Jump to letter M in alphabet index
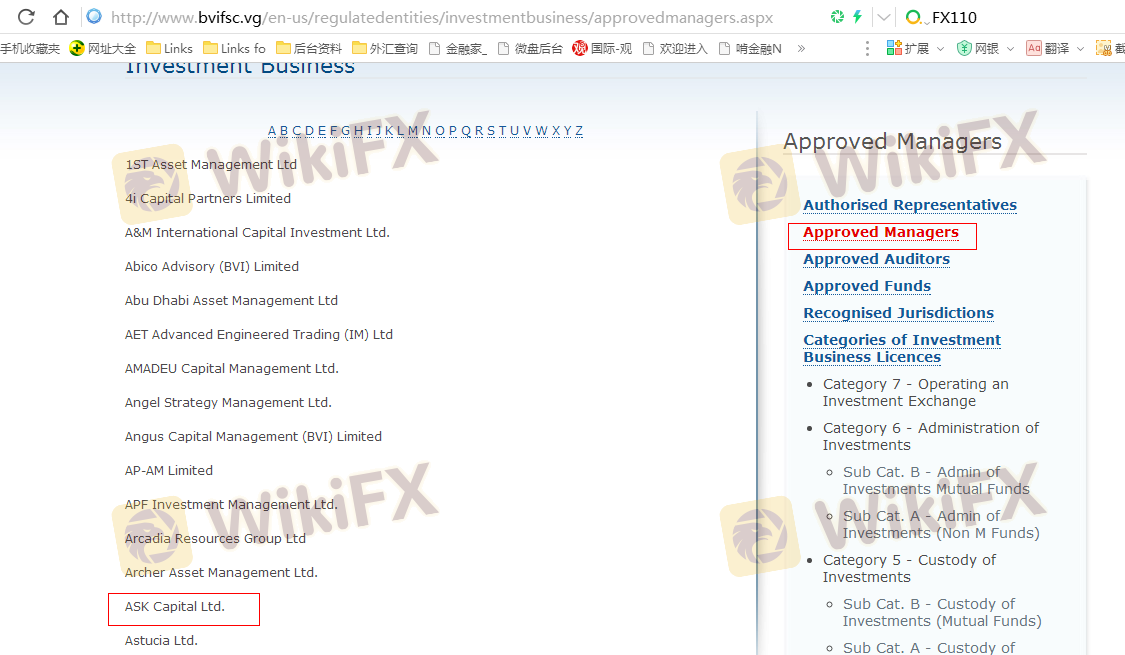This screenshot has height=655, width=1125. 412,131
